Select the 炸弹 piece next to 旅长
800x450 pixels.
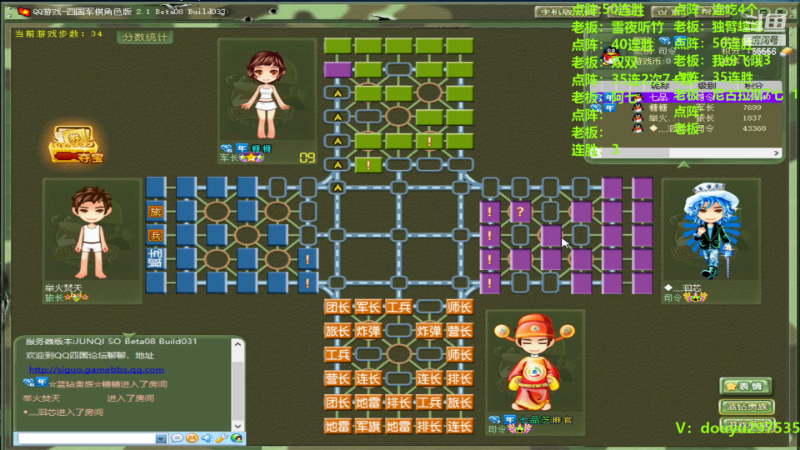click(368, 331)
